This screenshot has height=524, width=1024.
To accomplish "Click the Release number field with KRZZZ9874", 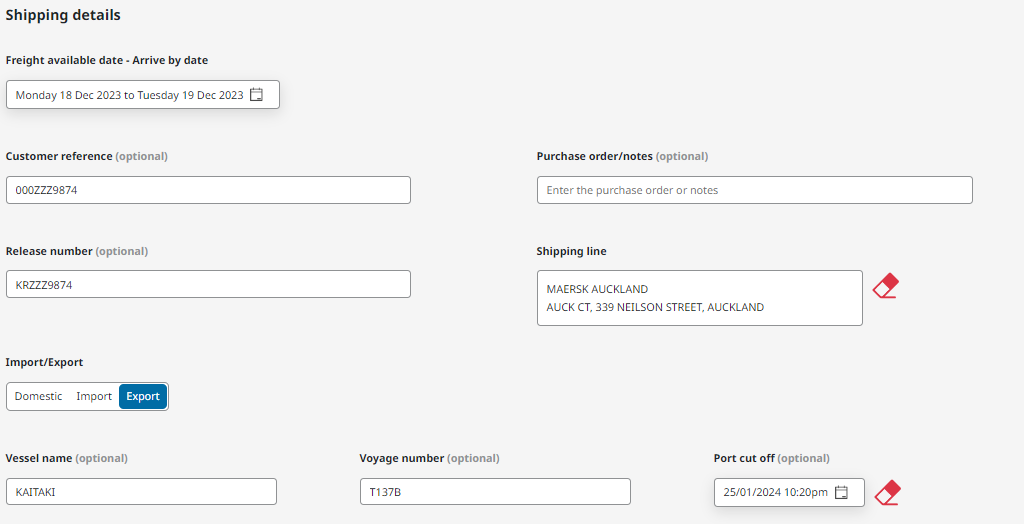I will coord(208,284).
